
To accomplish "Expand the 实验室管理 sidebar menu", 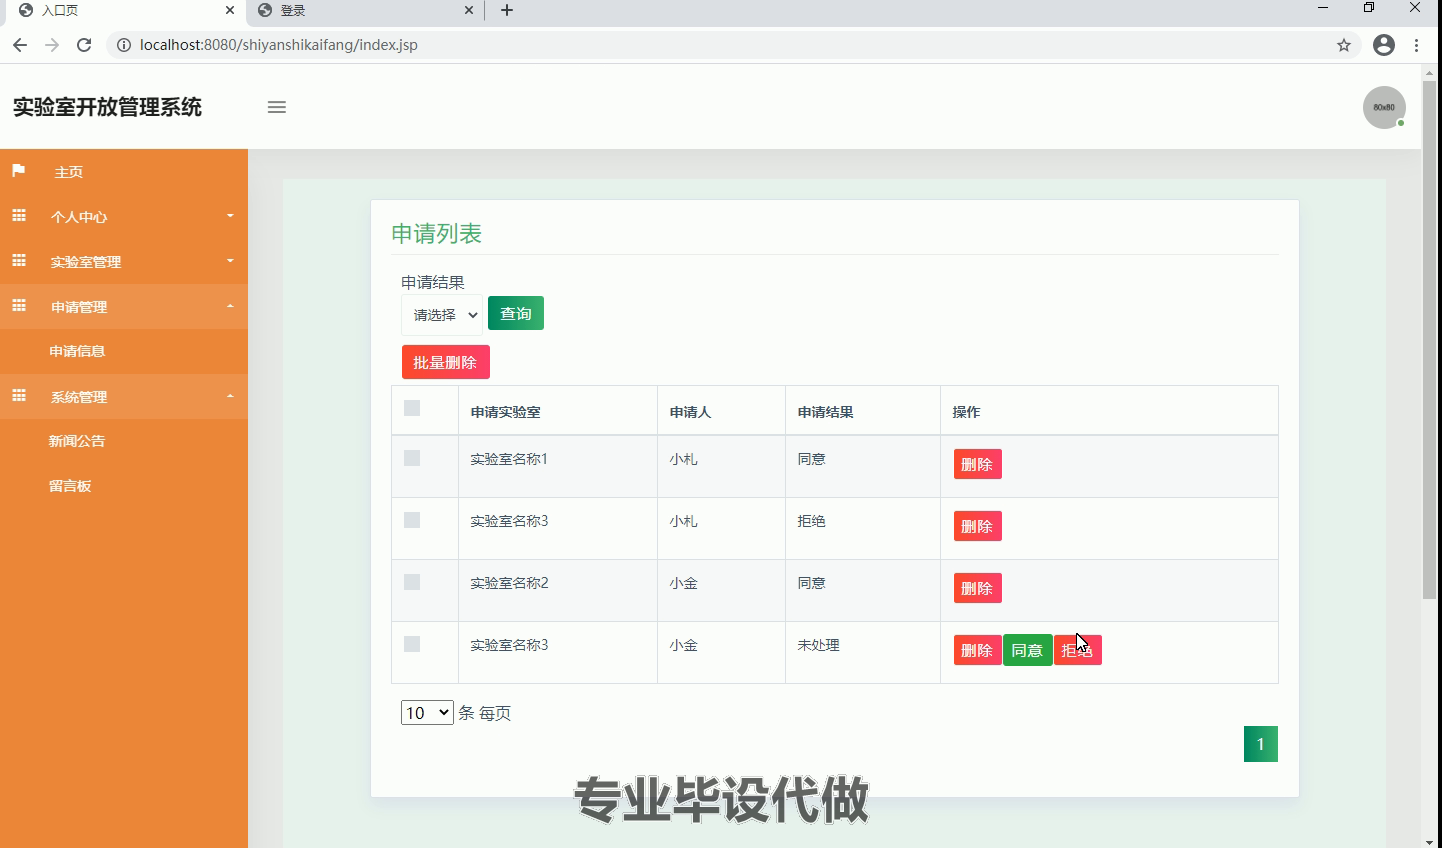I will 124,261.
